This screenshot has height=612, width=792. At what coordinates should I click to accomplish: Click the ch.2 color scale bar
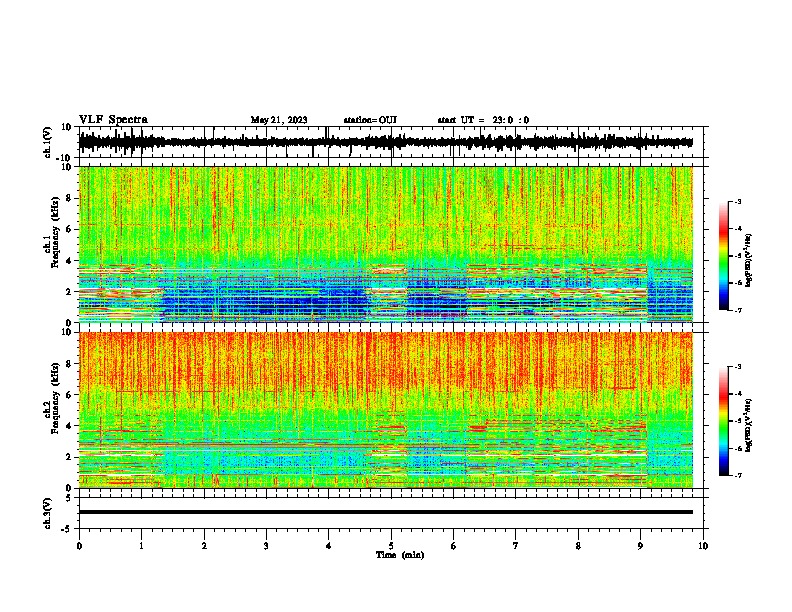pos(724,421)
